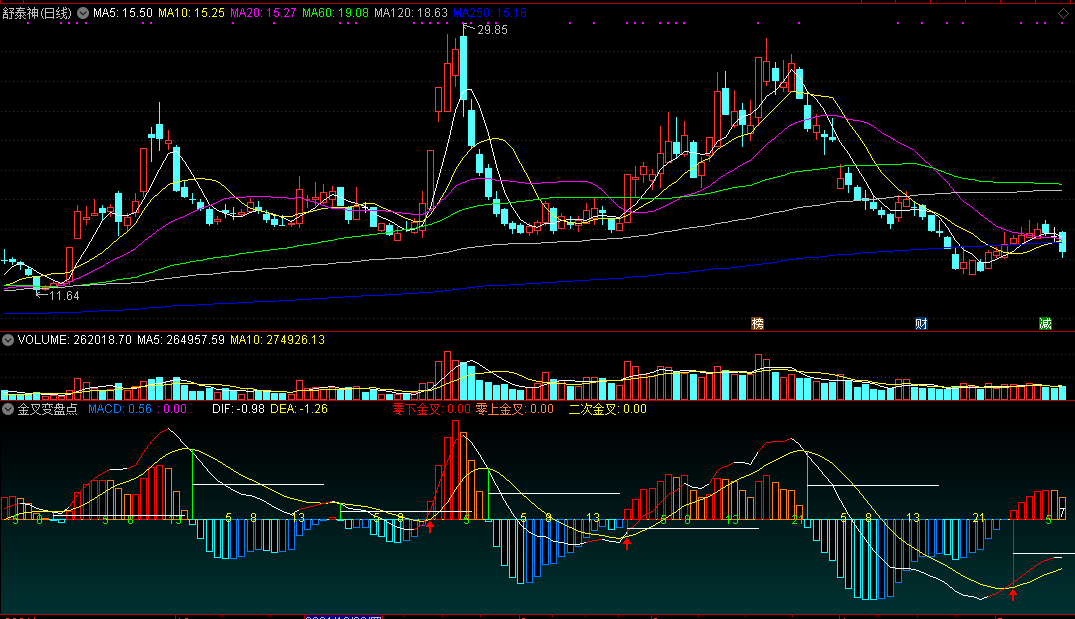Click the 11.64 low price label
This screenshot has width=1075, height=619.
[64, 296]
